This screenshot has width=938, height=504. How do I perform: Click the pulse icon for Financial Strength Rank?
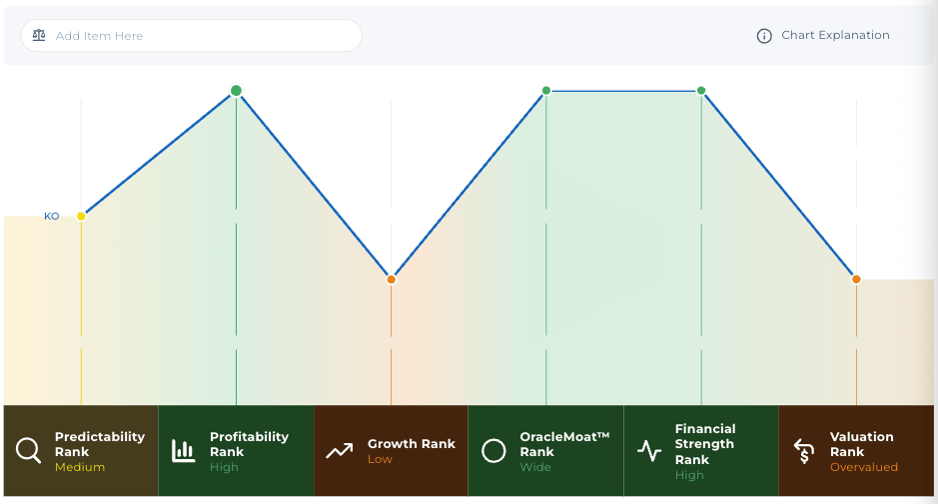(649, 451)
